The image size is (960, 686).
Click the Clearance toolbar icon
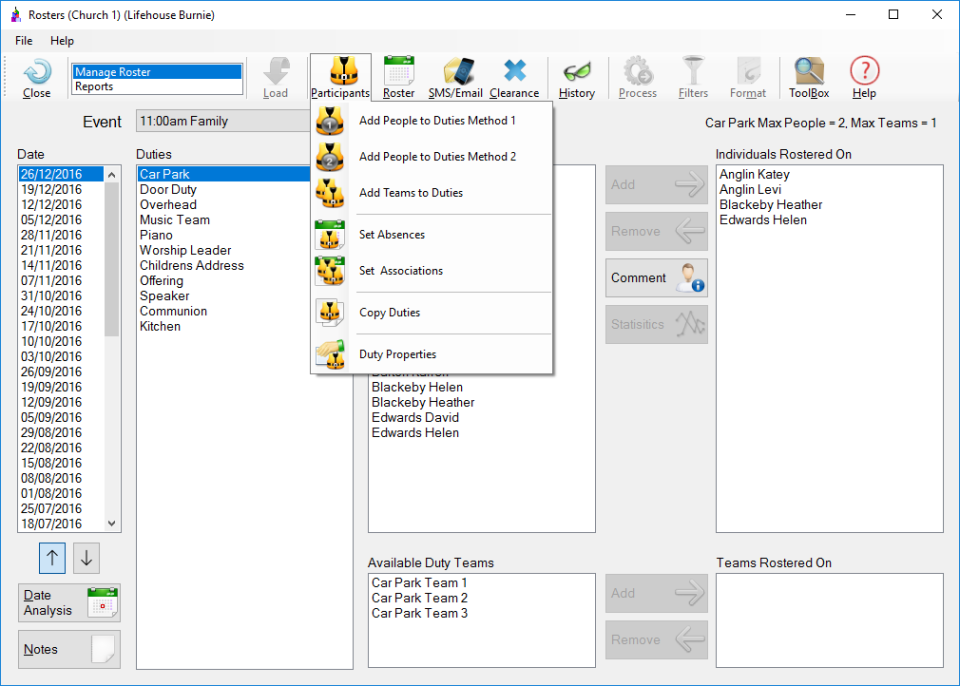(514, 77)
